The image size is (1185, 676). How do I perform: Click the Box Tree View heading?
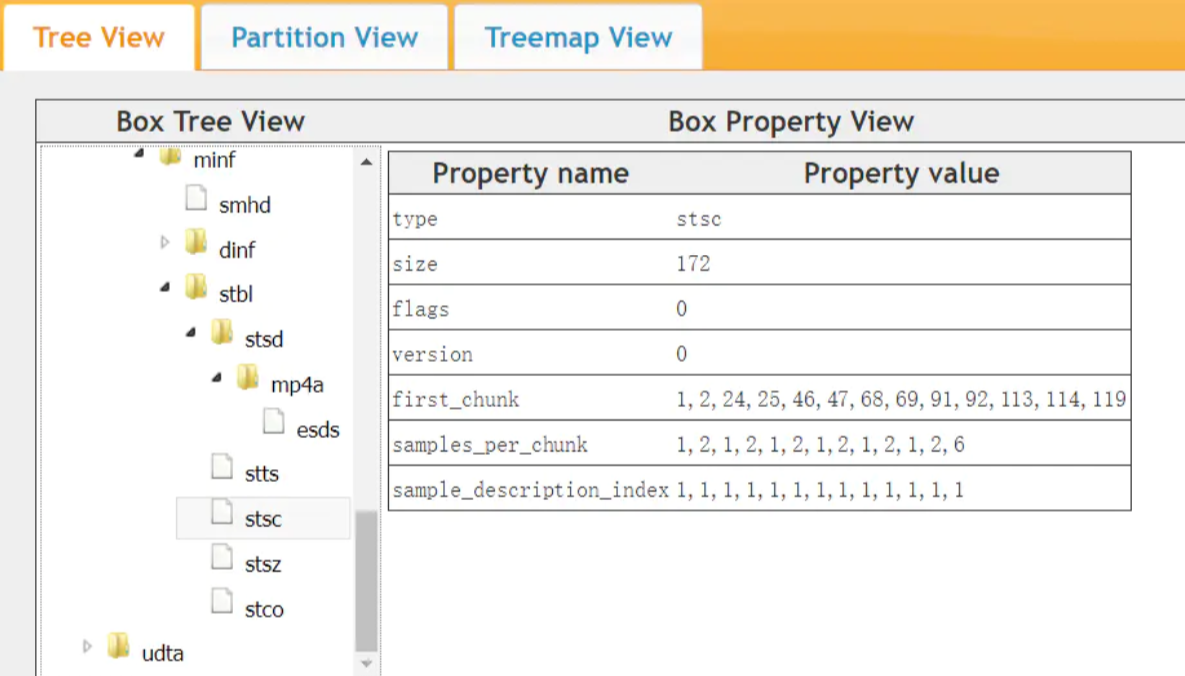point(210,122)
